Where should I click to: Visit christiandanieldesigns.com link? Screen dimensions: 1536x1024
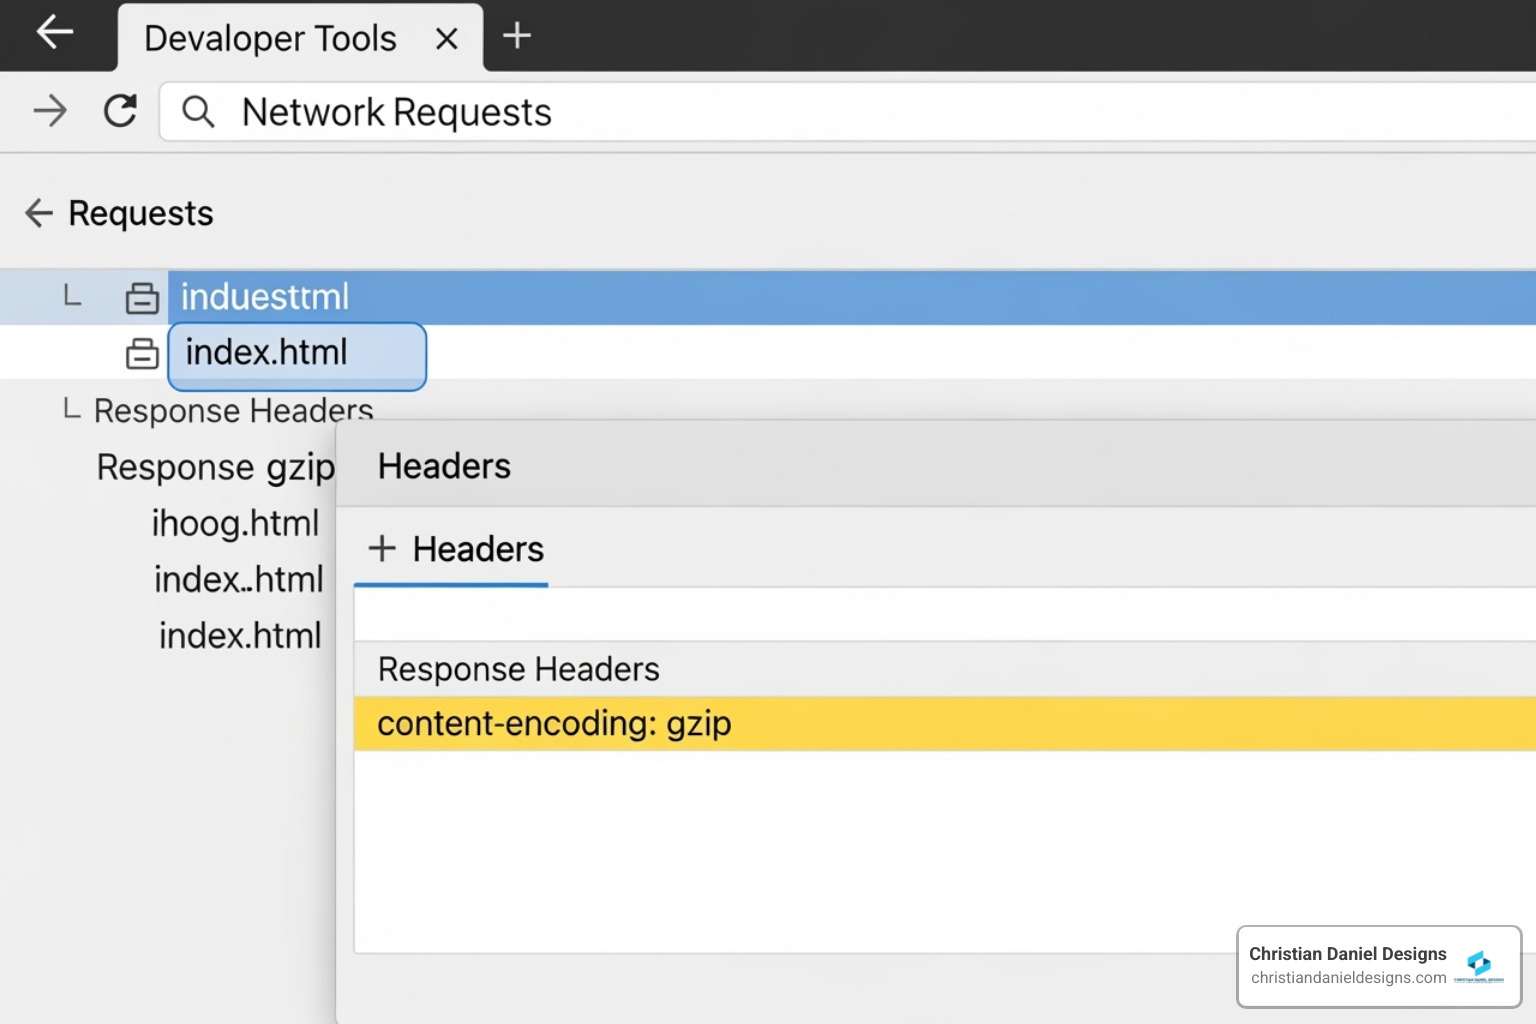(1345, 979)
